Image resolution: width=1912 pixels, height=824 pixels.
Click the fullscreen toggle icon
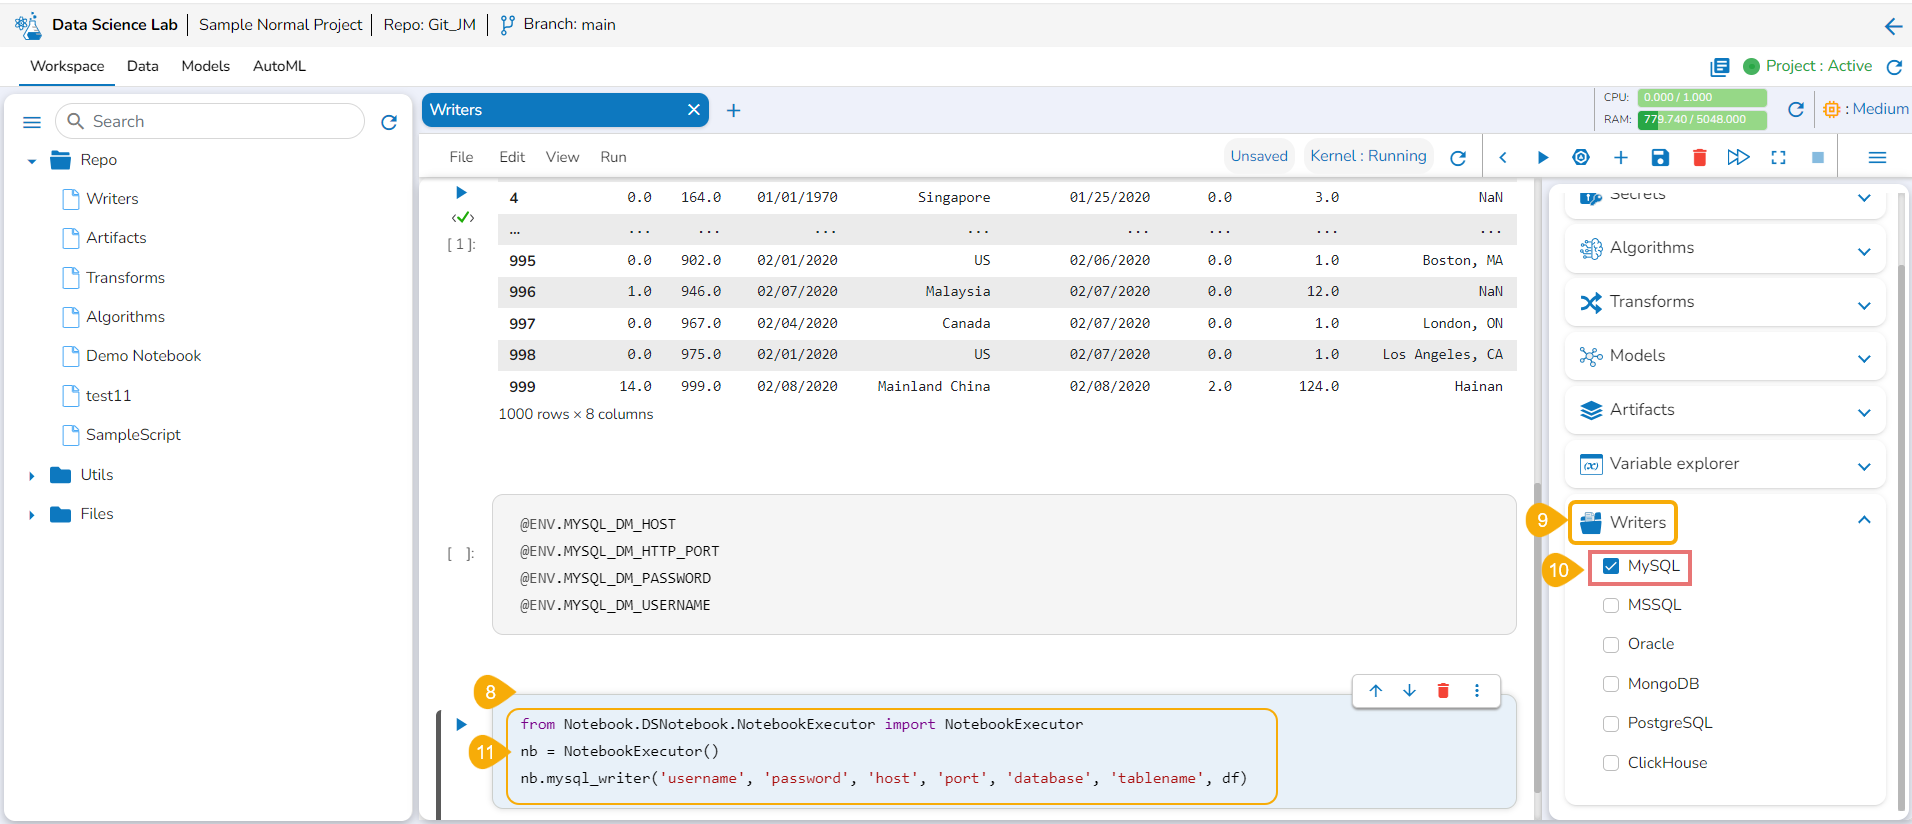pyautogui.click(x=1778, y=157)
